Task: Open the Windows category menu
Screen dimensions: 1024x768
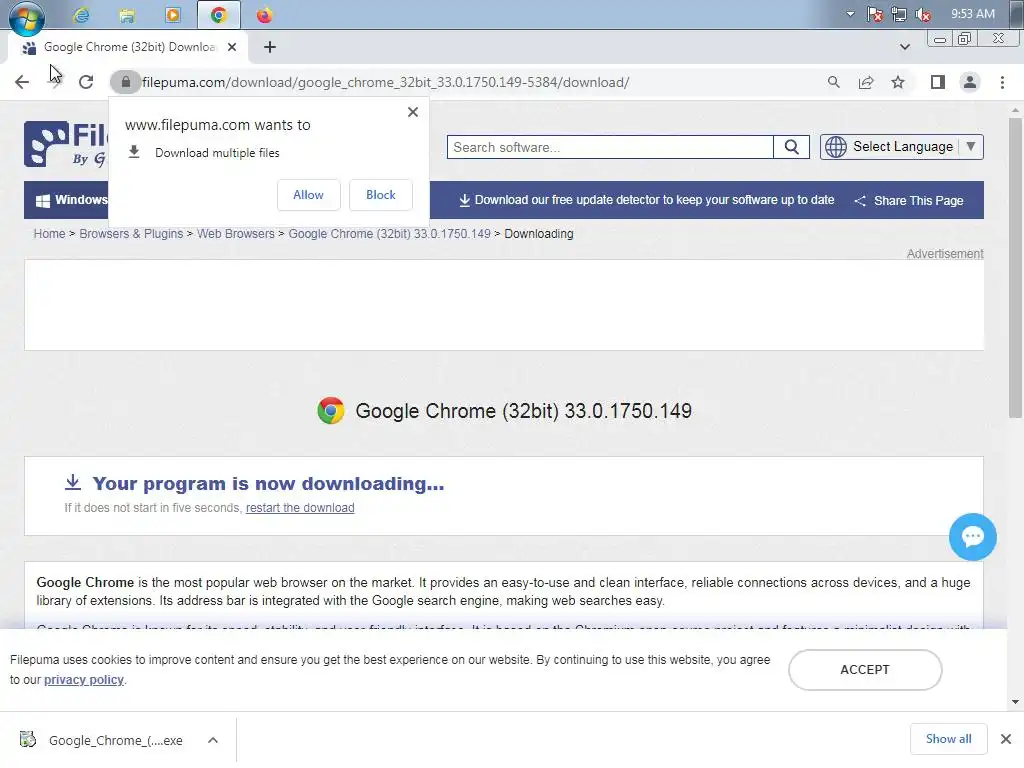Action: coord(71,200)
